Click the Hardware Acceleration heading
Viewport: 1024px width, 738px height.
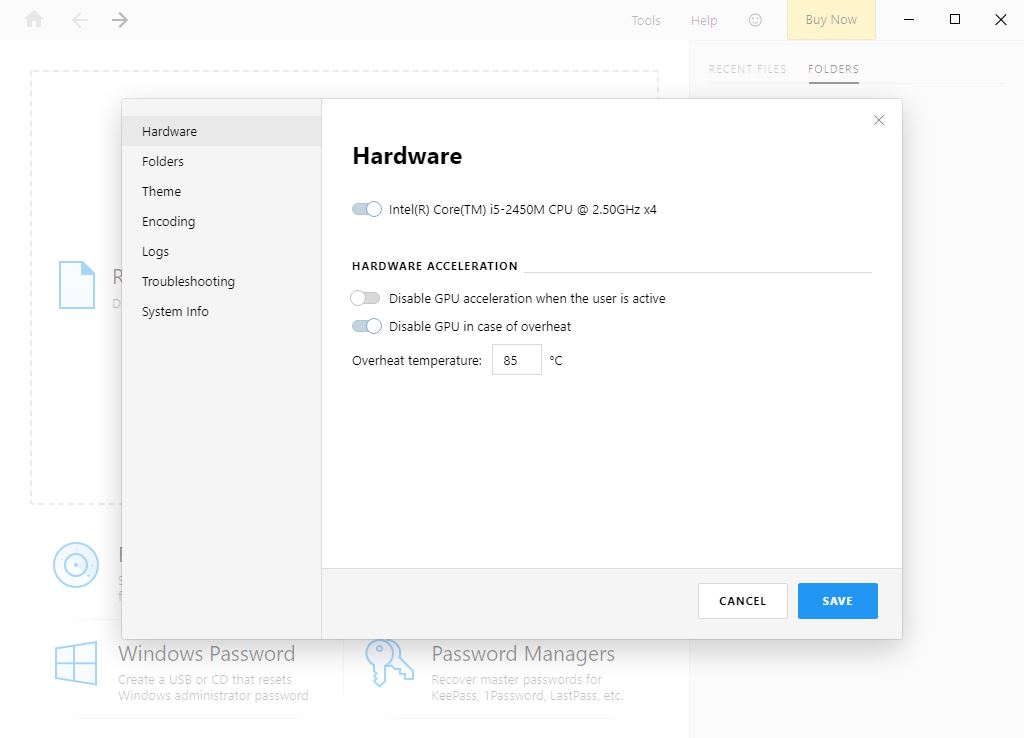click(435, 266)
